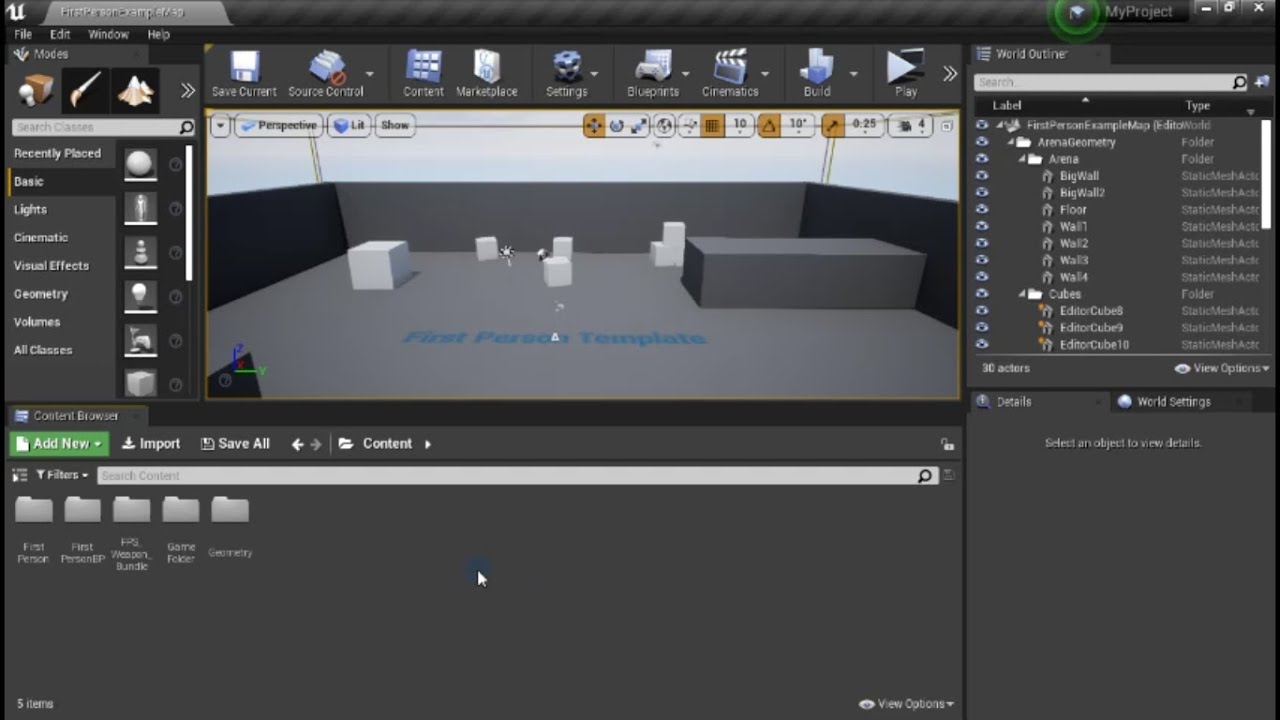
Task: Open Filters dropdown in Content Browser
Action: pyautogui.click(x=62, y=475)
